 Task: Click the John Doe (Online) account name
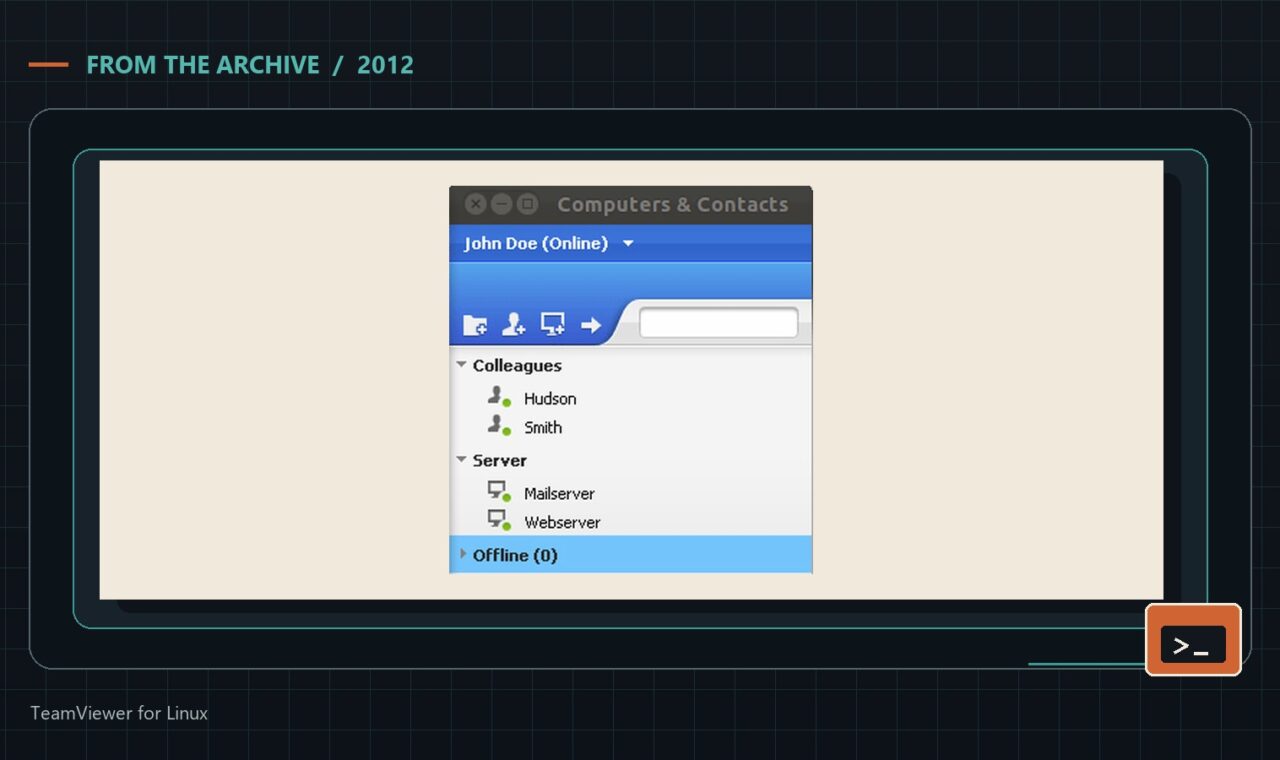coord(536,243)
